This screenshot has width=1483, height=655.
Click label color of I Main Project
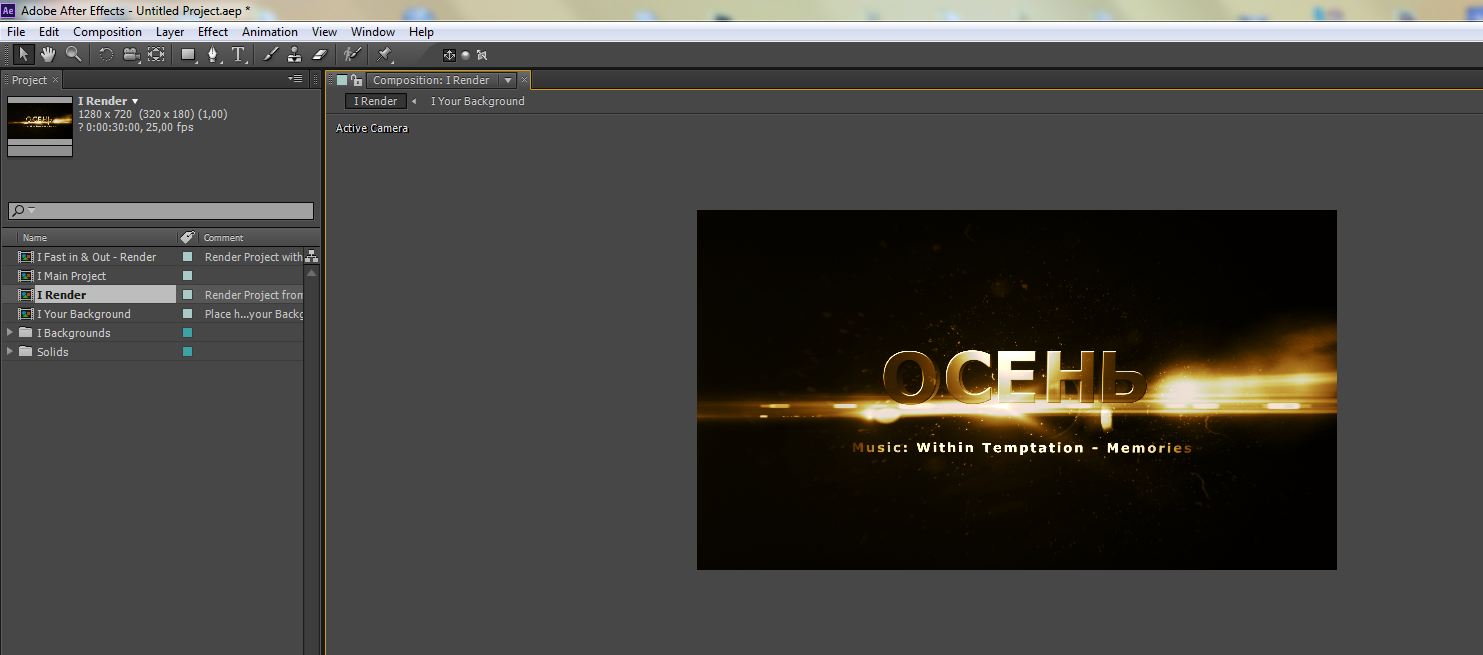[x=187, y=276]
